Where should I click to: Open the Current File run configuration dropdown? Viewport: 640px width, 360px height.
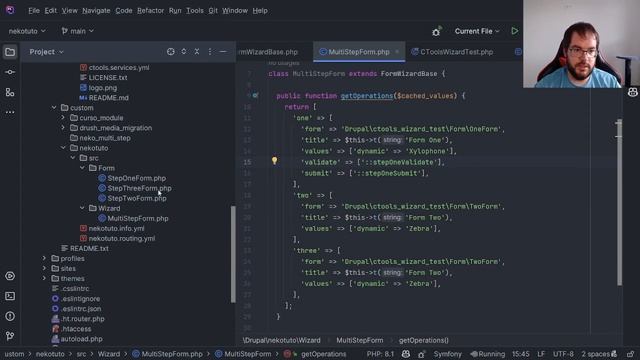coord(477,31)
